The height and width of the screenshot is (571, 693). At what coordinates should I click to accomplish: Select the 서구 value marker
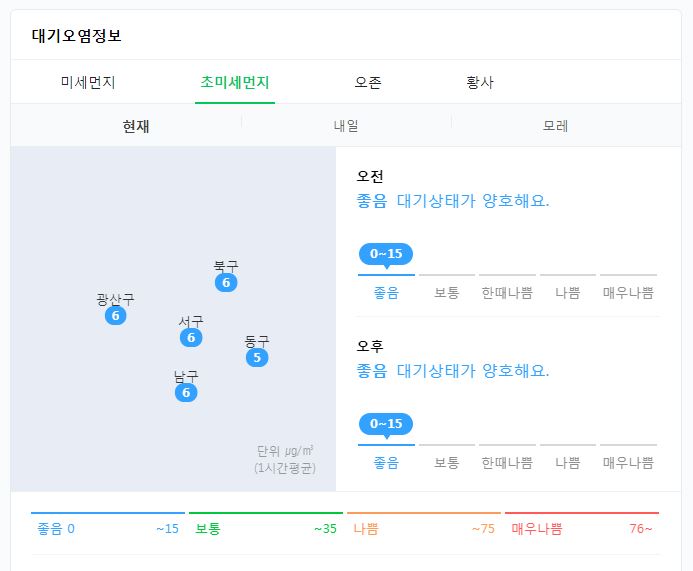point(191,338)
